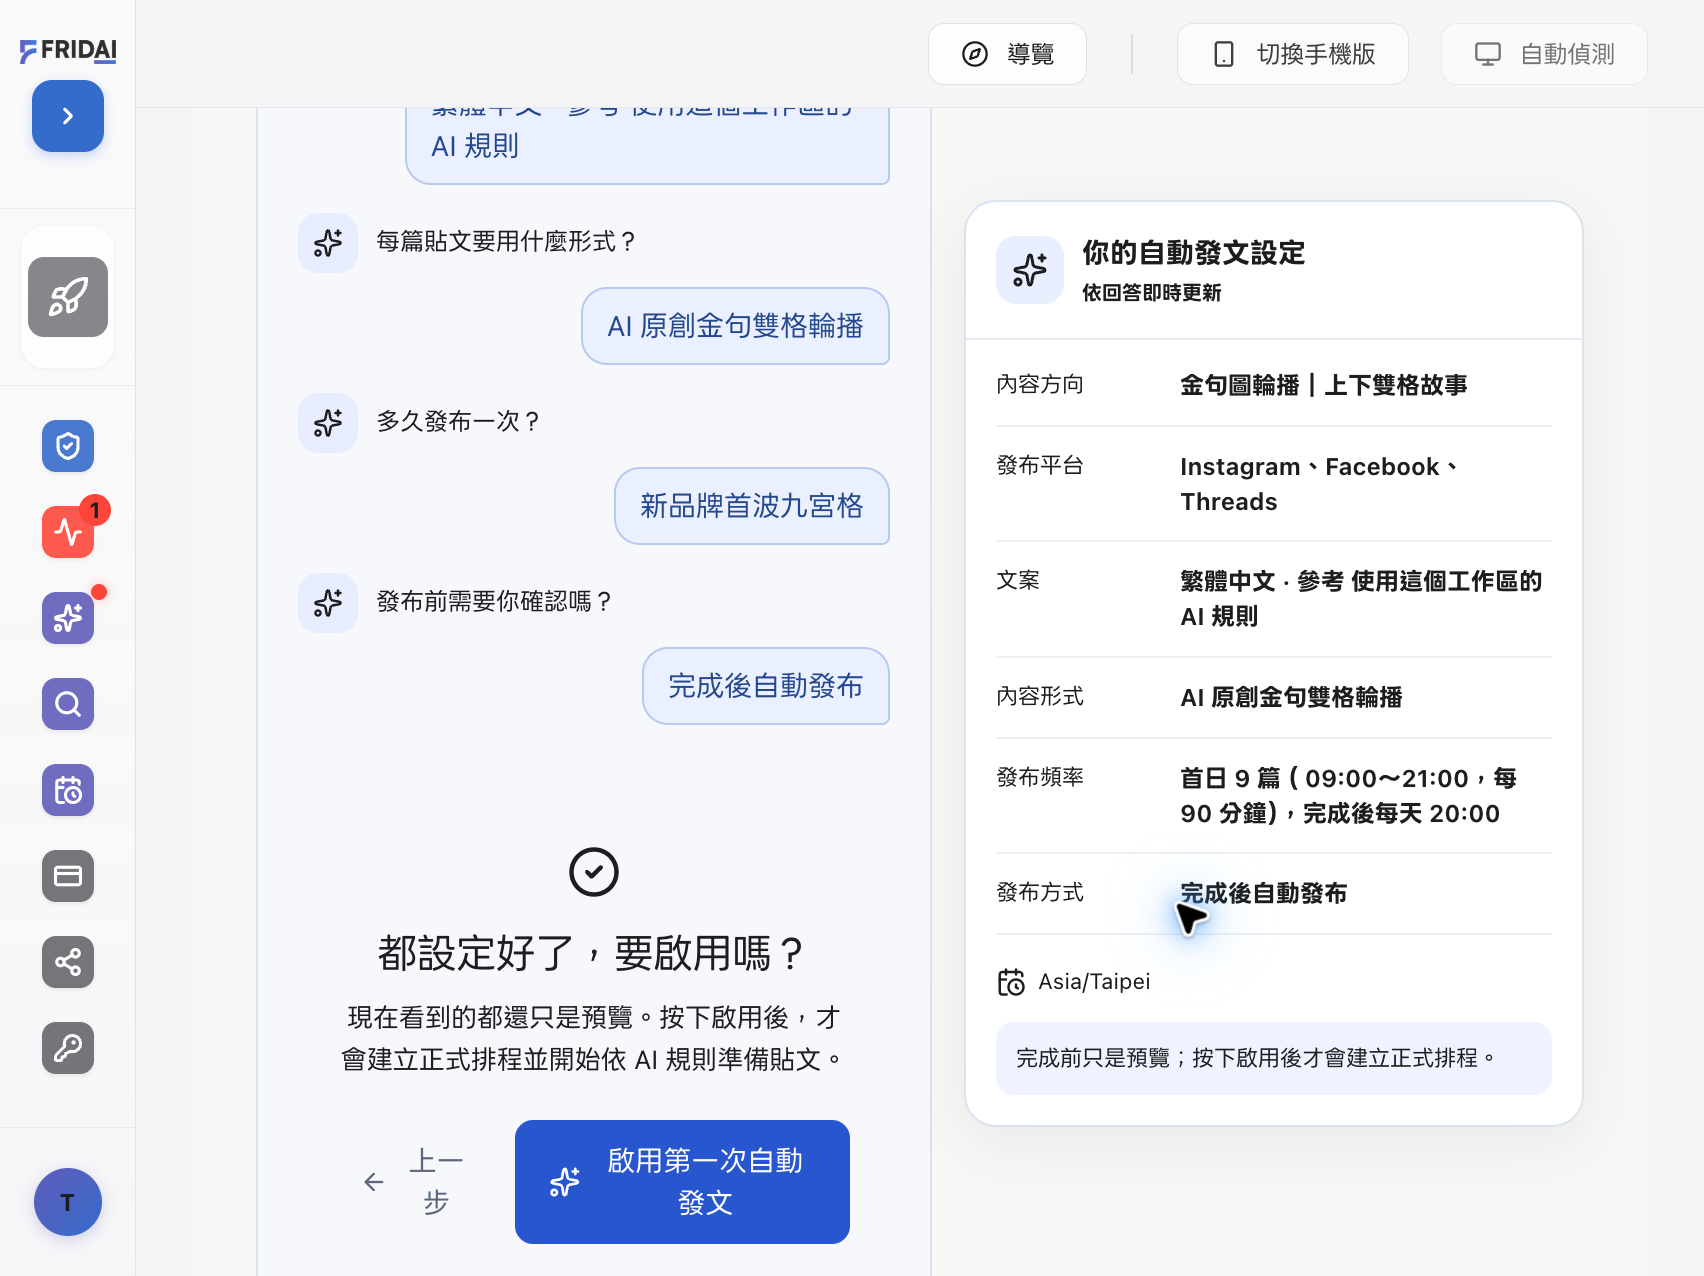Click the sparkle icon beside 多久發布一次
This screenshot has height=1276, width=1704.
328,423
